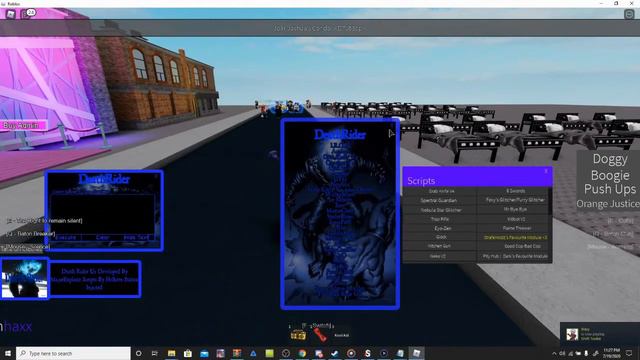Open Microsoft Store from the taskbar
Viewport: 640px width, 360px height.
pos(188,353)
